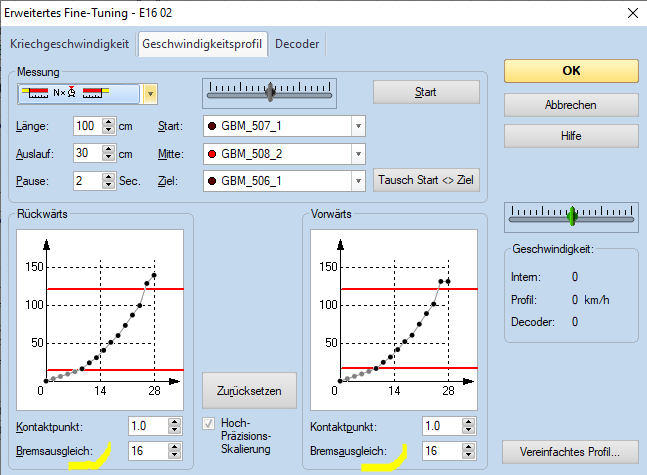This screenshot has width=647, height=475.
Task: Reset profile with Zurücksetzen button
Action: pos(249,390)
